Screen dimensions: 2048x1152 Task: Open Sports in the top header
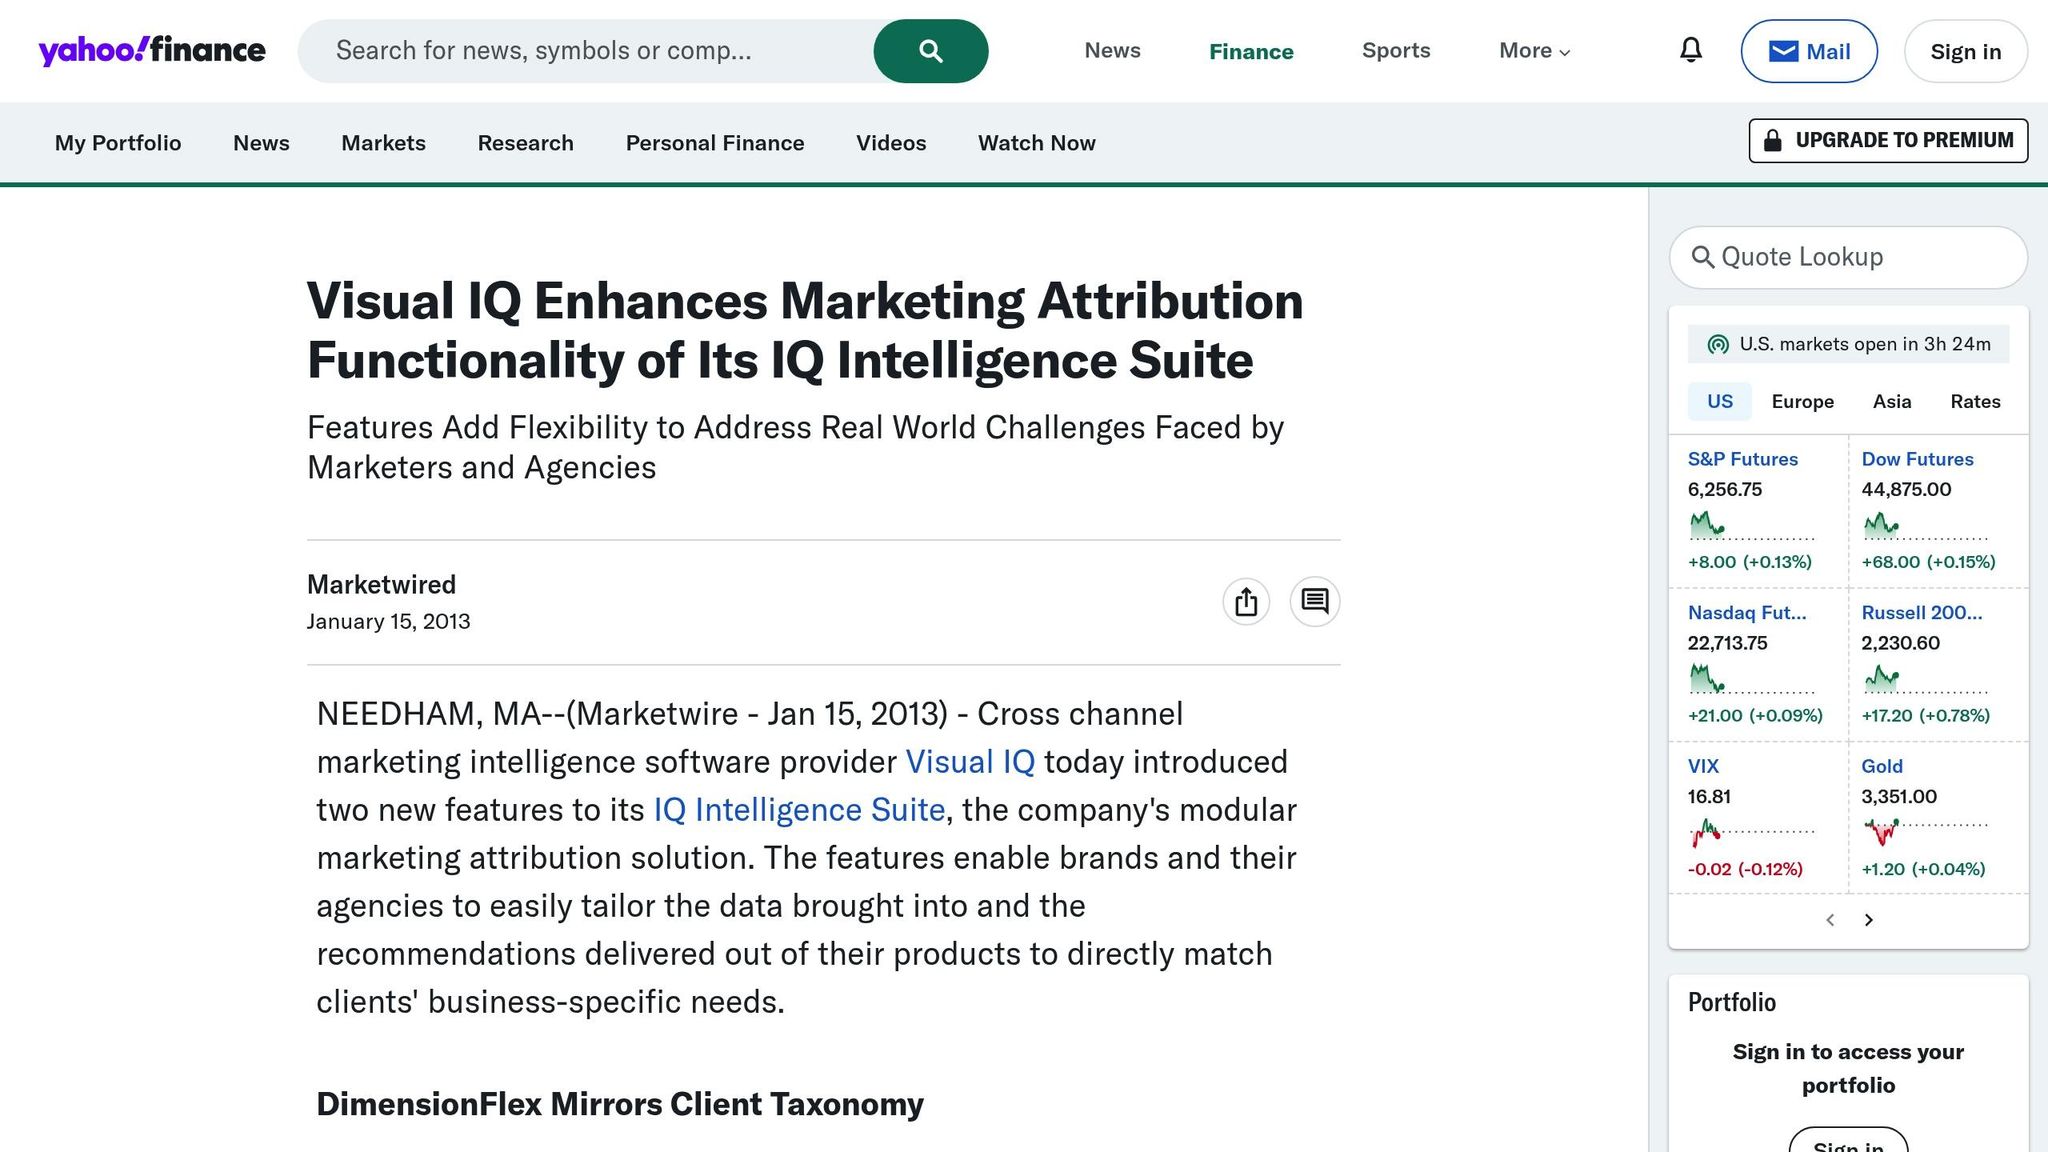(1396, 51)
